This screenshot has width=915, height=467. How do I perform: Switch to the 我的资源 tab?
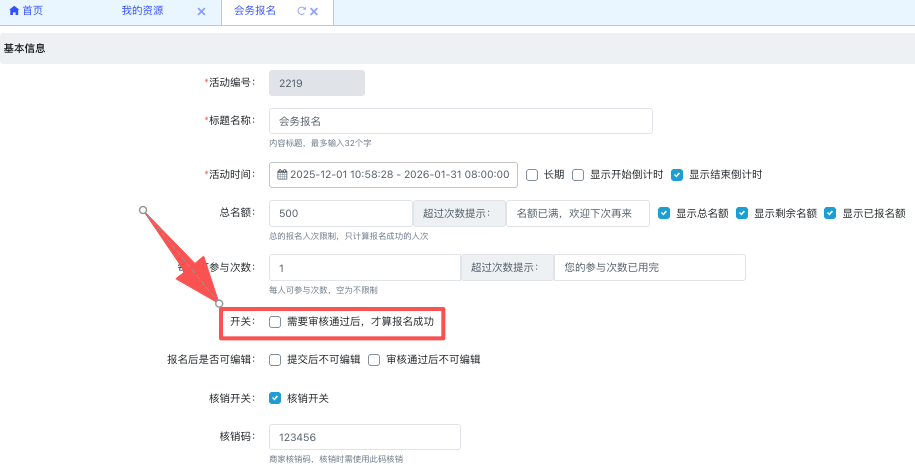[135, 11]
